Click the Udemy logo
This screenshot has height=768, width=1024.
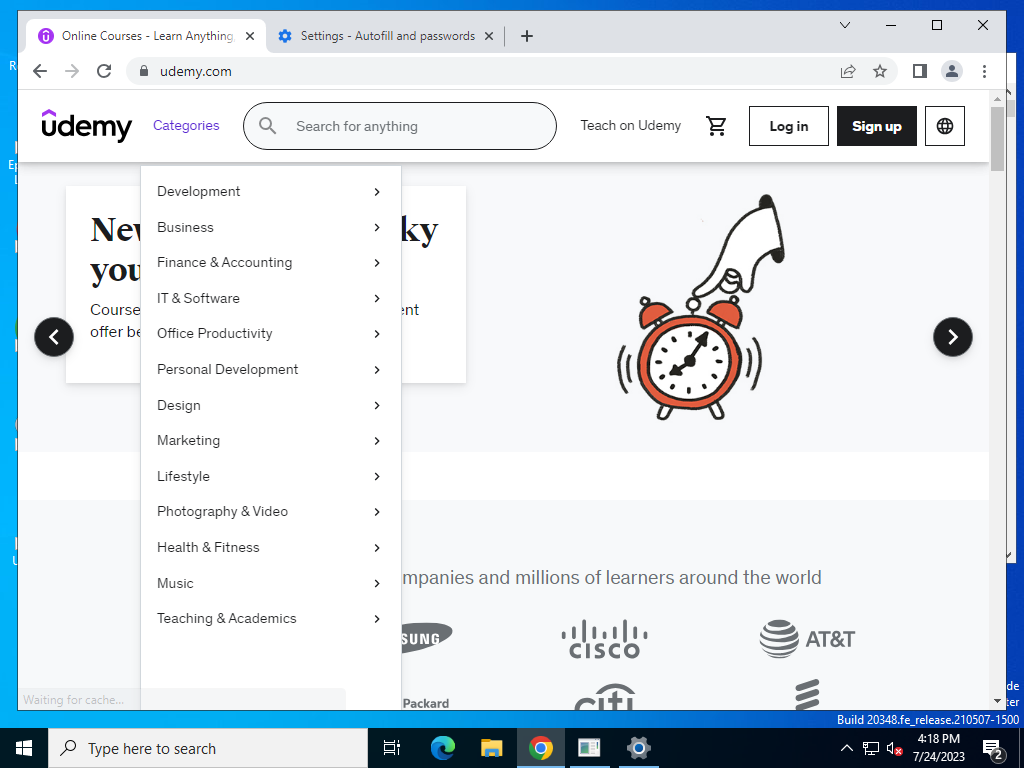point(87,125)
